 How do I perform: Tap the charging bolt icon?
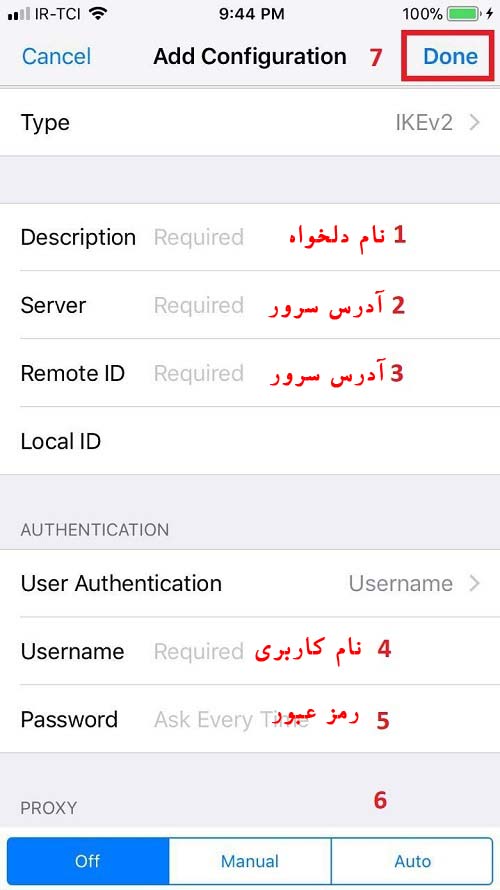pos(490,14)
